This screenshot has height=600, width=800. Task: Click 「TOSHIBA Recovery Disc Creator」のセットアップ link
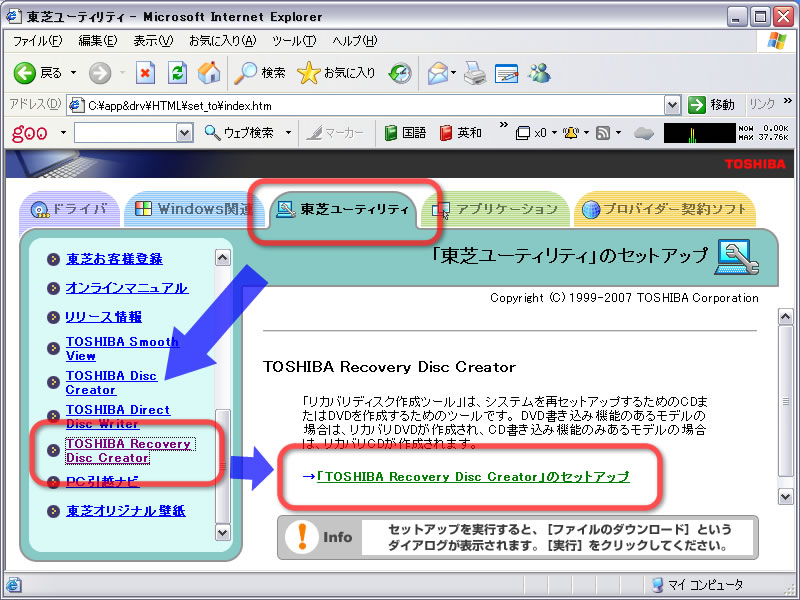(473, 477)
